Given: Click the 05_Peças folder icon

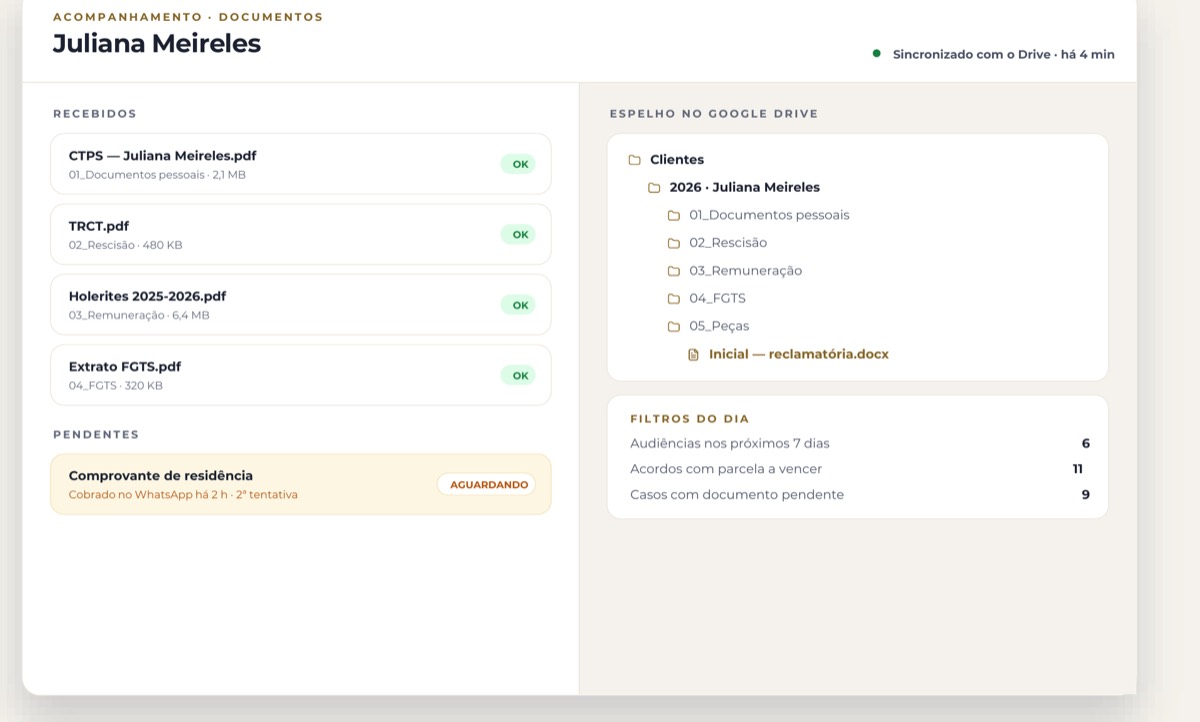Looking at the screenshot, I should coord(674,326).
